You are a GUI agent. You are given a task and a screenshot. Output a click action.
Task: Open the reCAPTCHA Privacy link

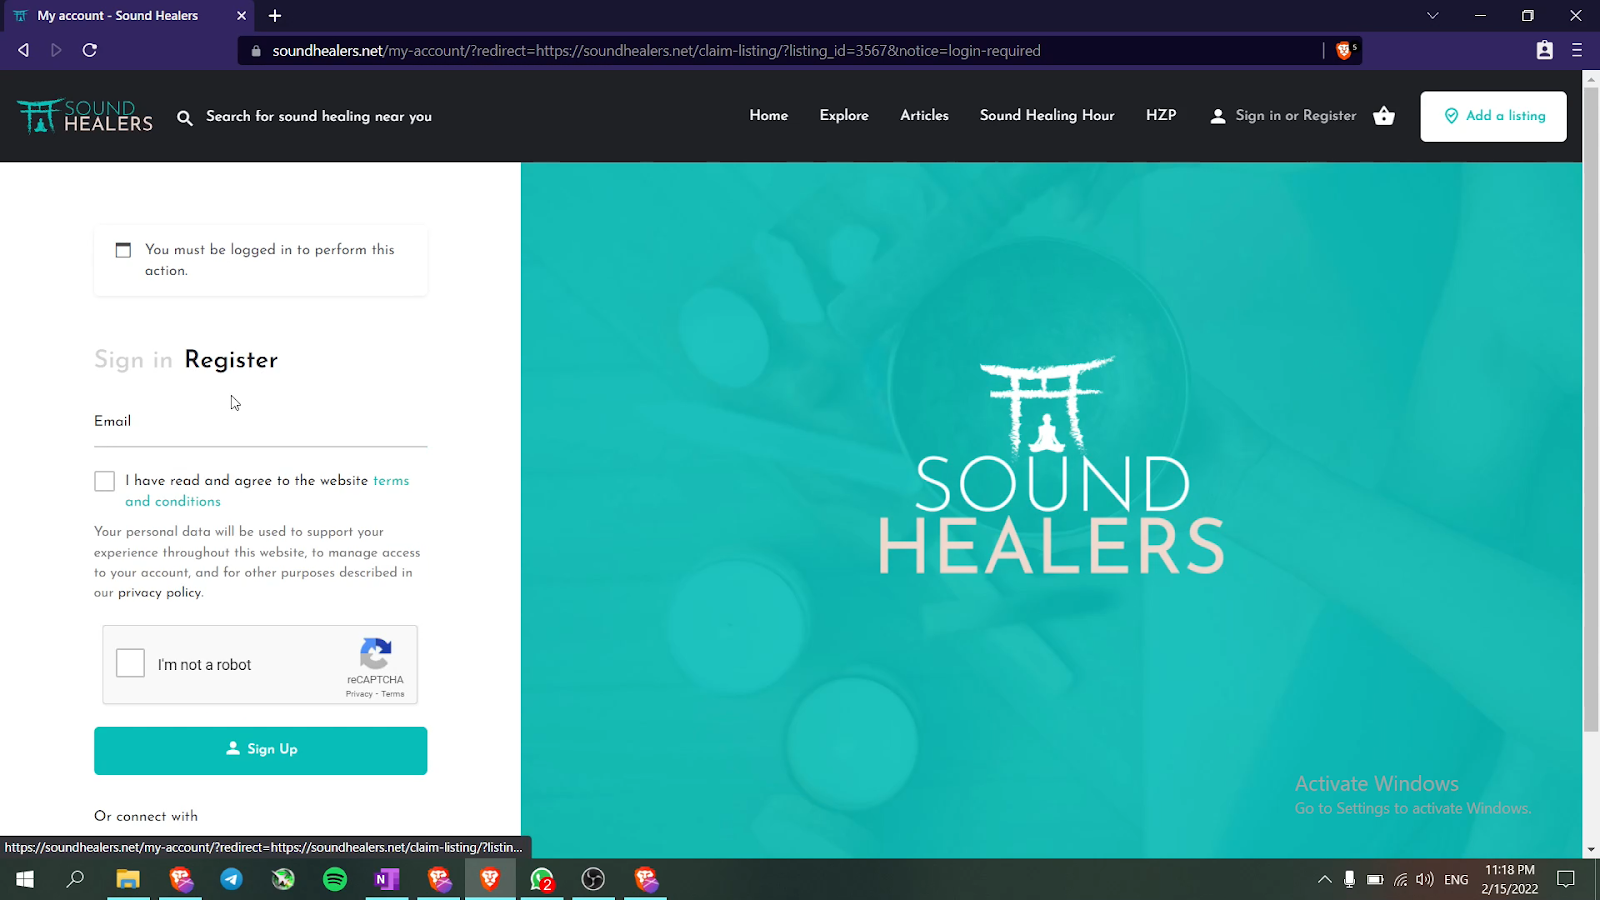coord(359,694)
